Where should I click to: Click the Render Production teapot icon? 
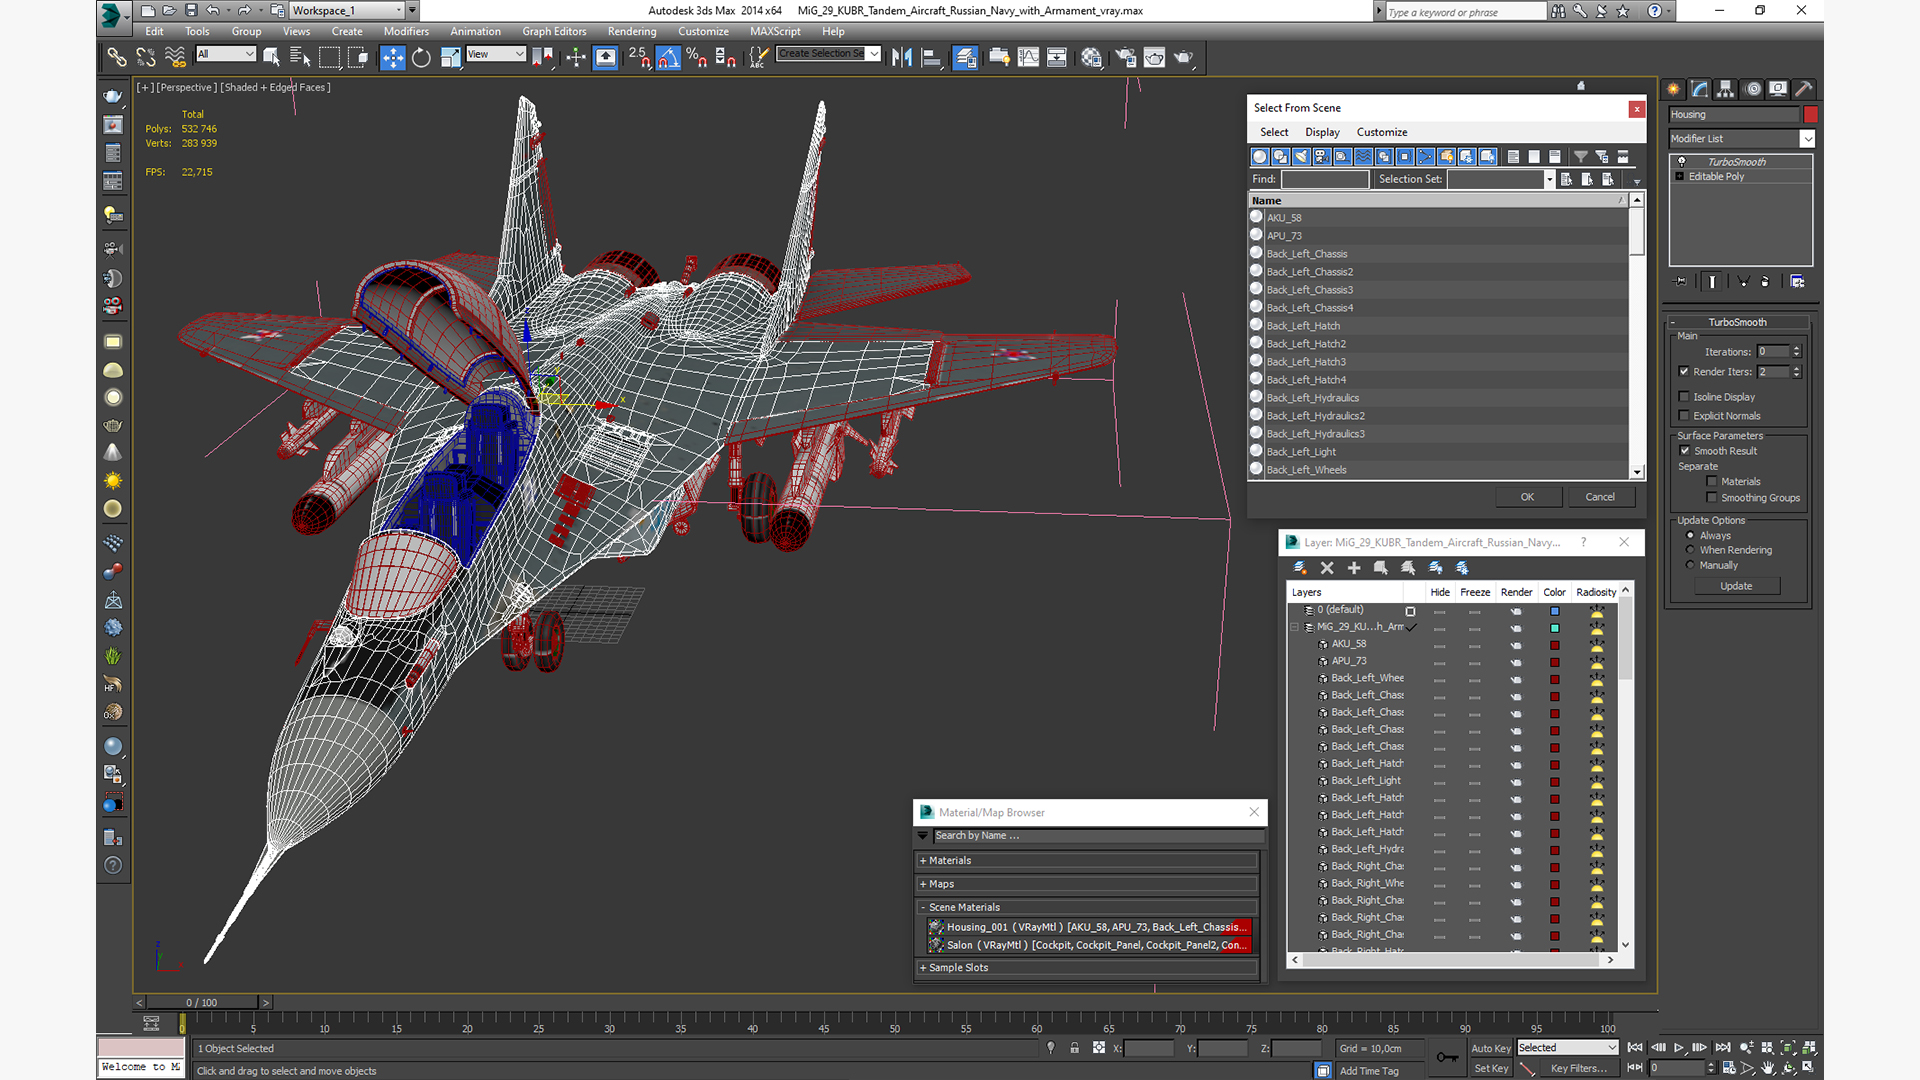click(x=1184, y=57)
